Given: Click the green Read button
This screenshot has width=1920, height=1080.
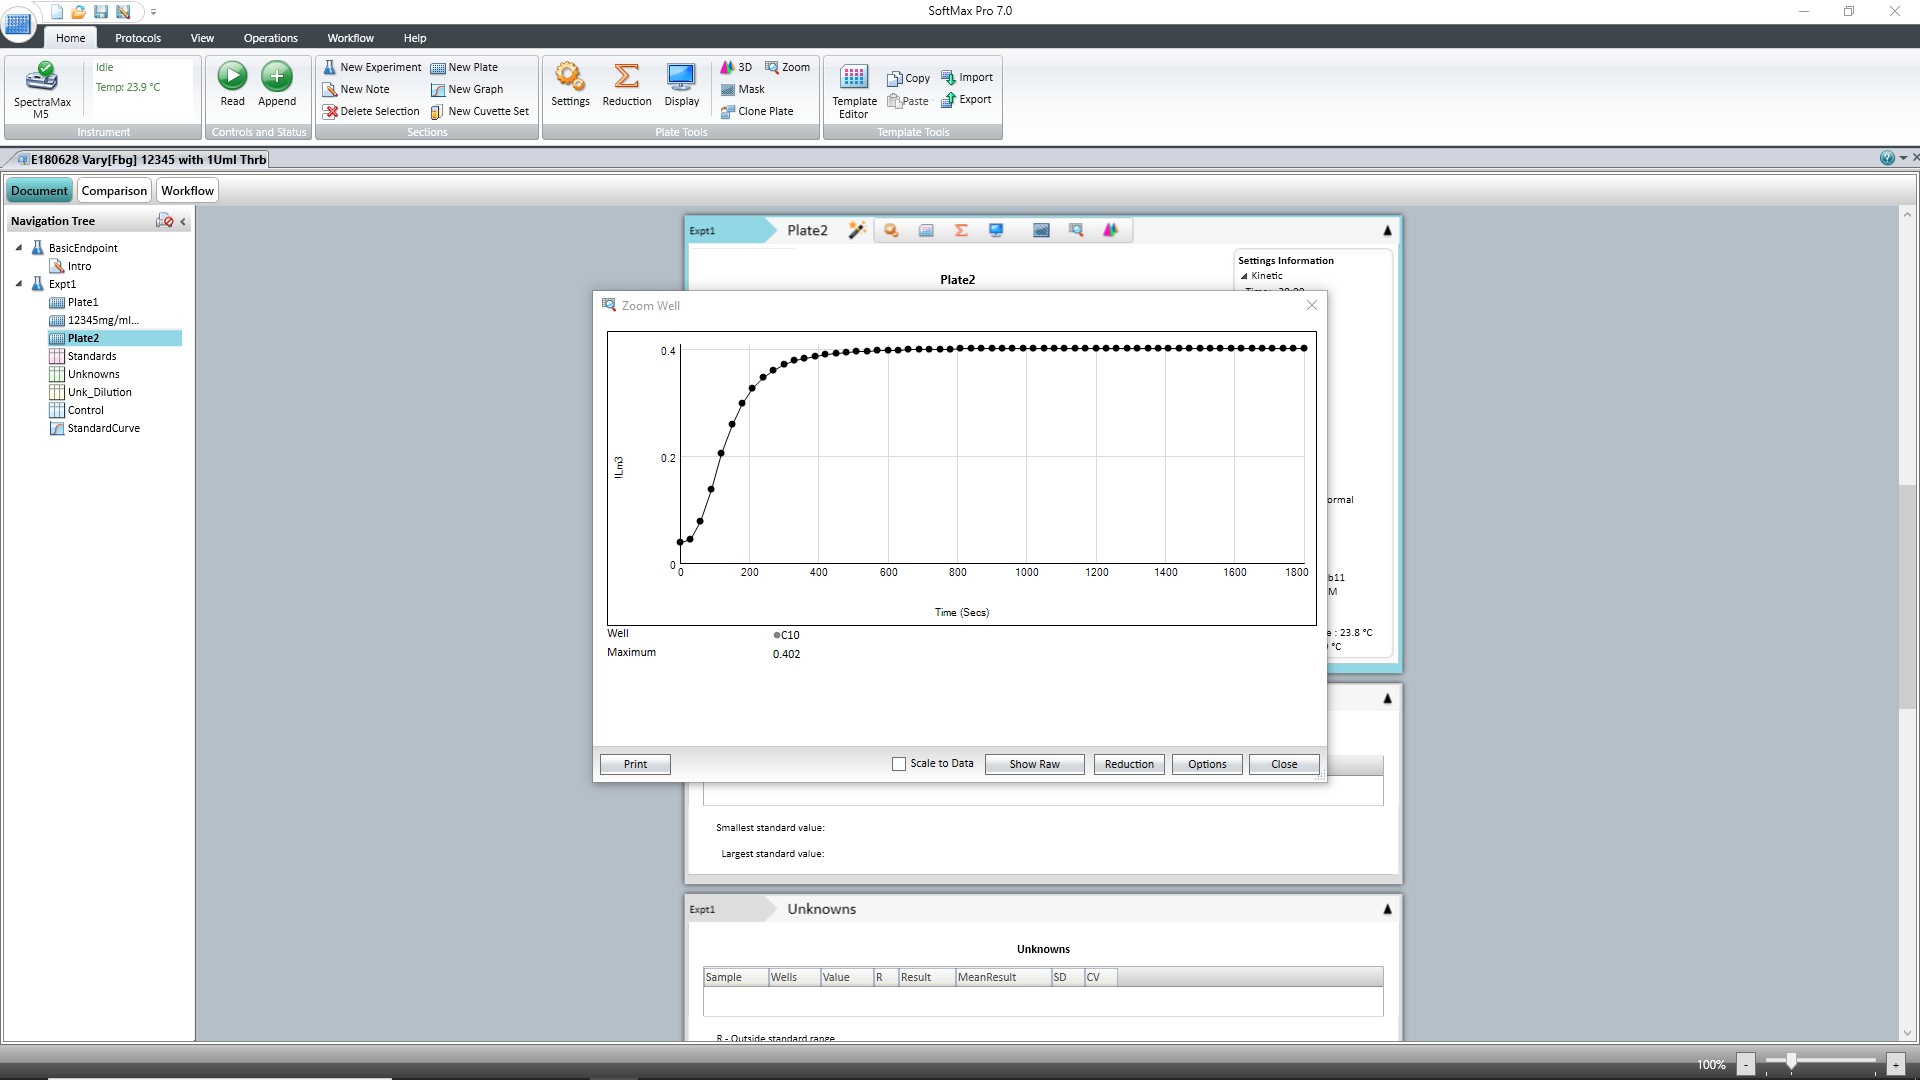Looking at the screenshot, I should [x=232, y=77].
